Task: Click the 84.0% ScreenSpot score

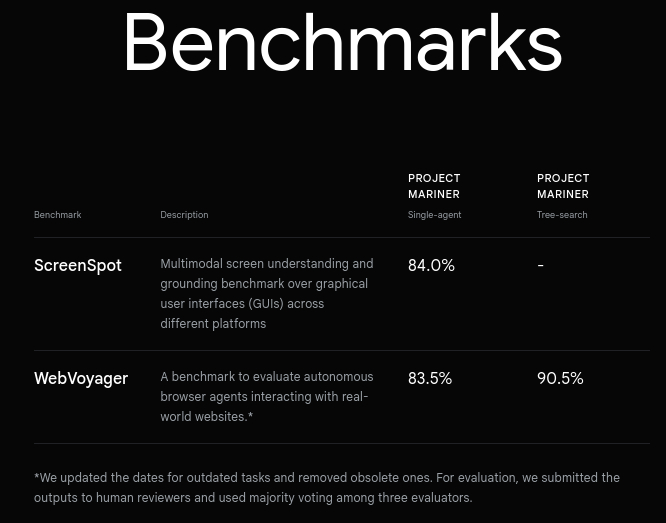Action: coord(431,266)
